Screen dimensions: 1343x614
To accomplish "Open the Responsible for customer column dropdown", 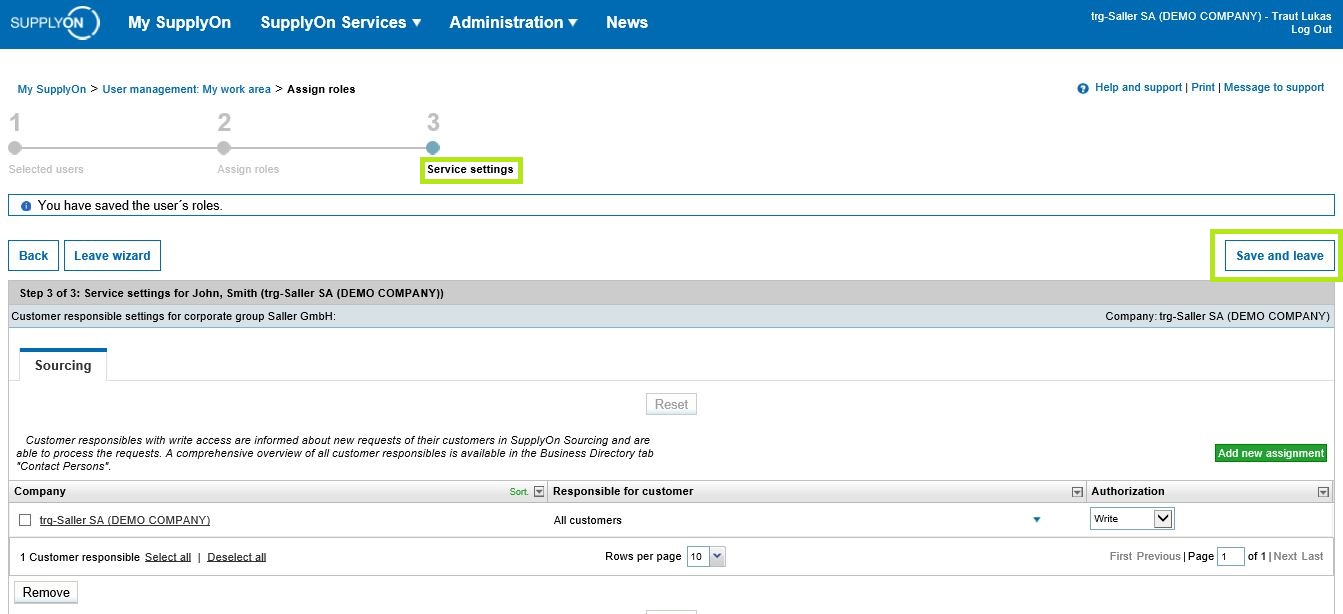I will coord(1077,492).
